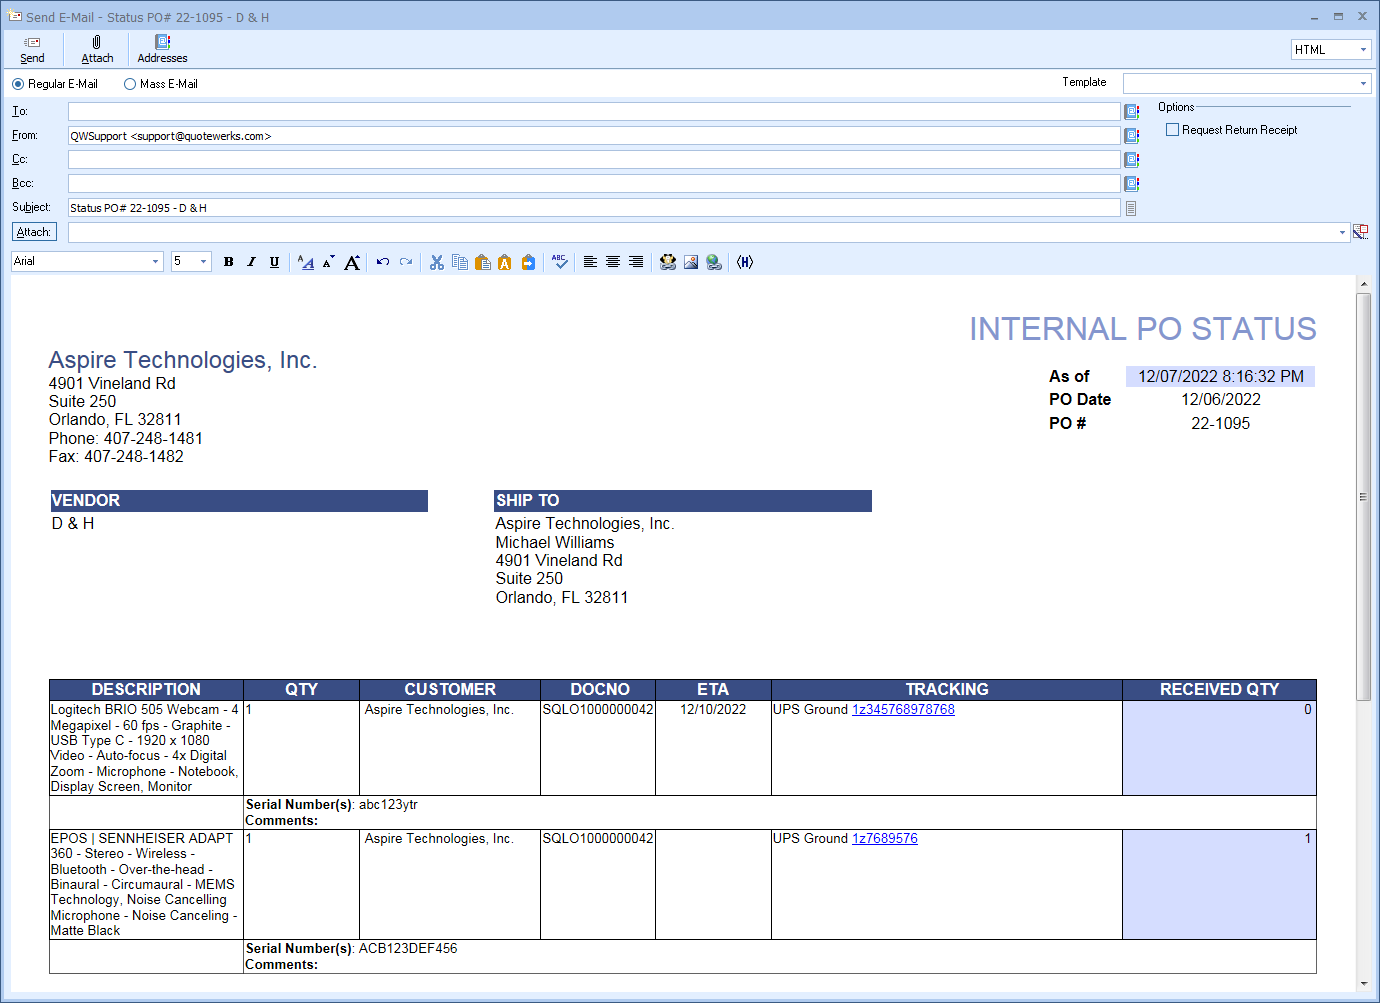The width and height of the screenshot is (1380, 1003).
Task: Click the Attach: button
Action: tap(34, 232)
